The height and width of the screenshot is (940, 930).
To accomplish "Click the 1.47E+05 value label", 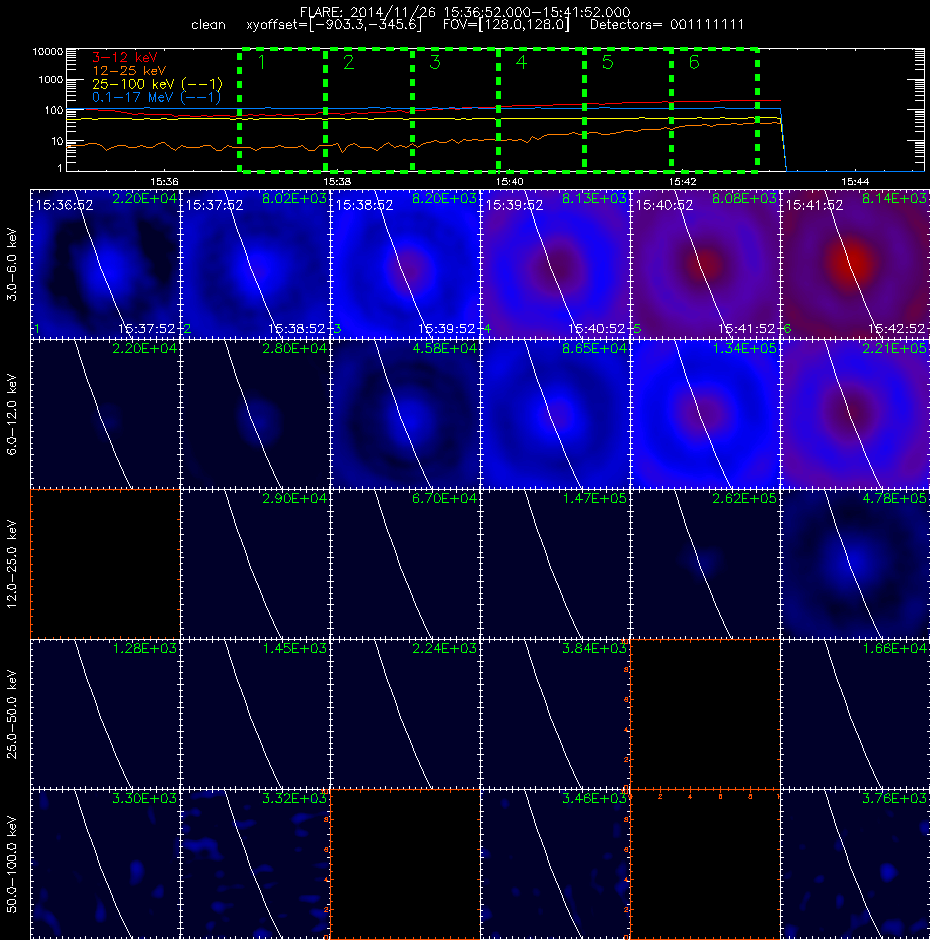I will (x=594, y=498).
